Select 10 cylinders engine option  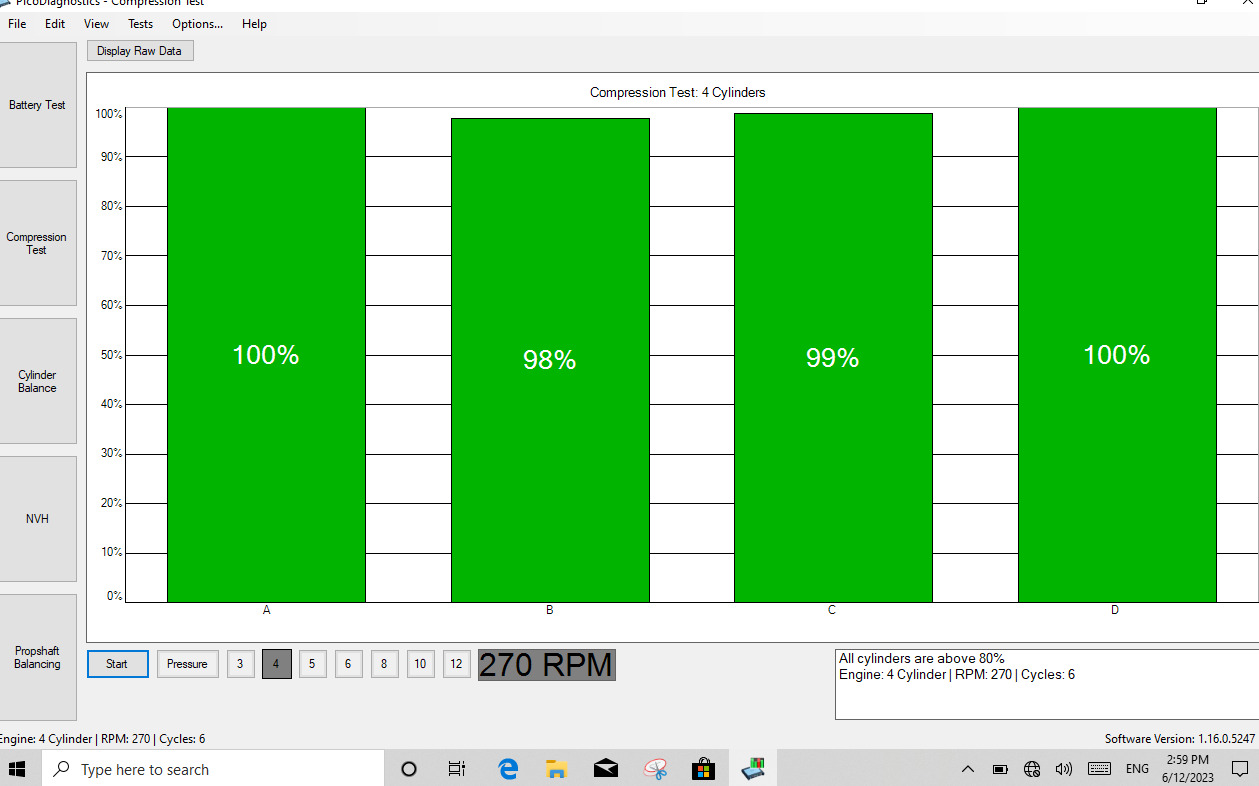point(420,664)
